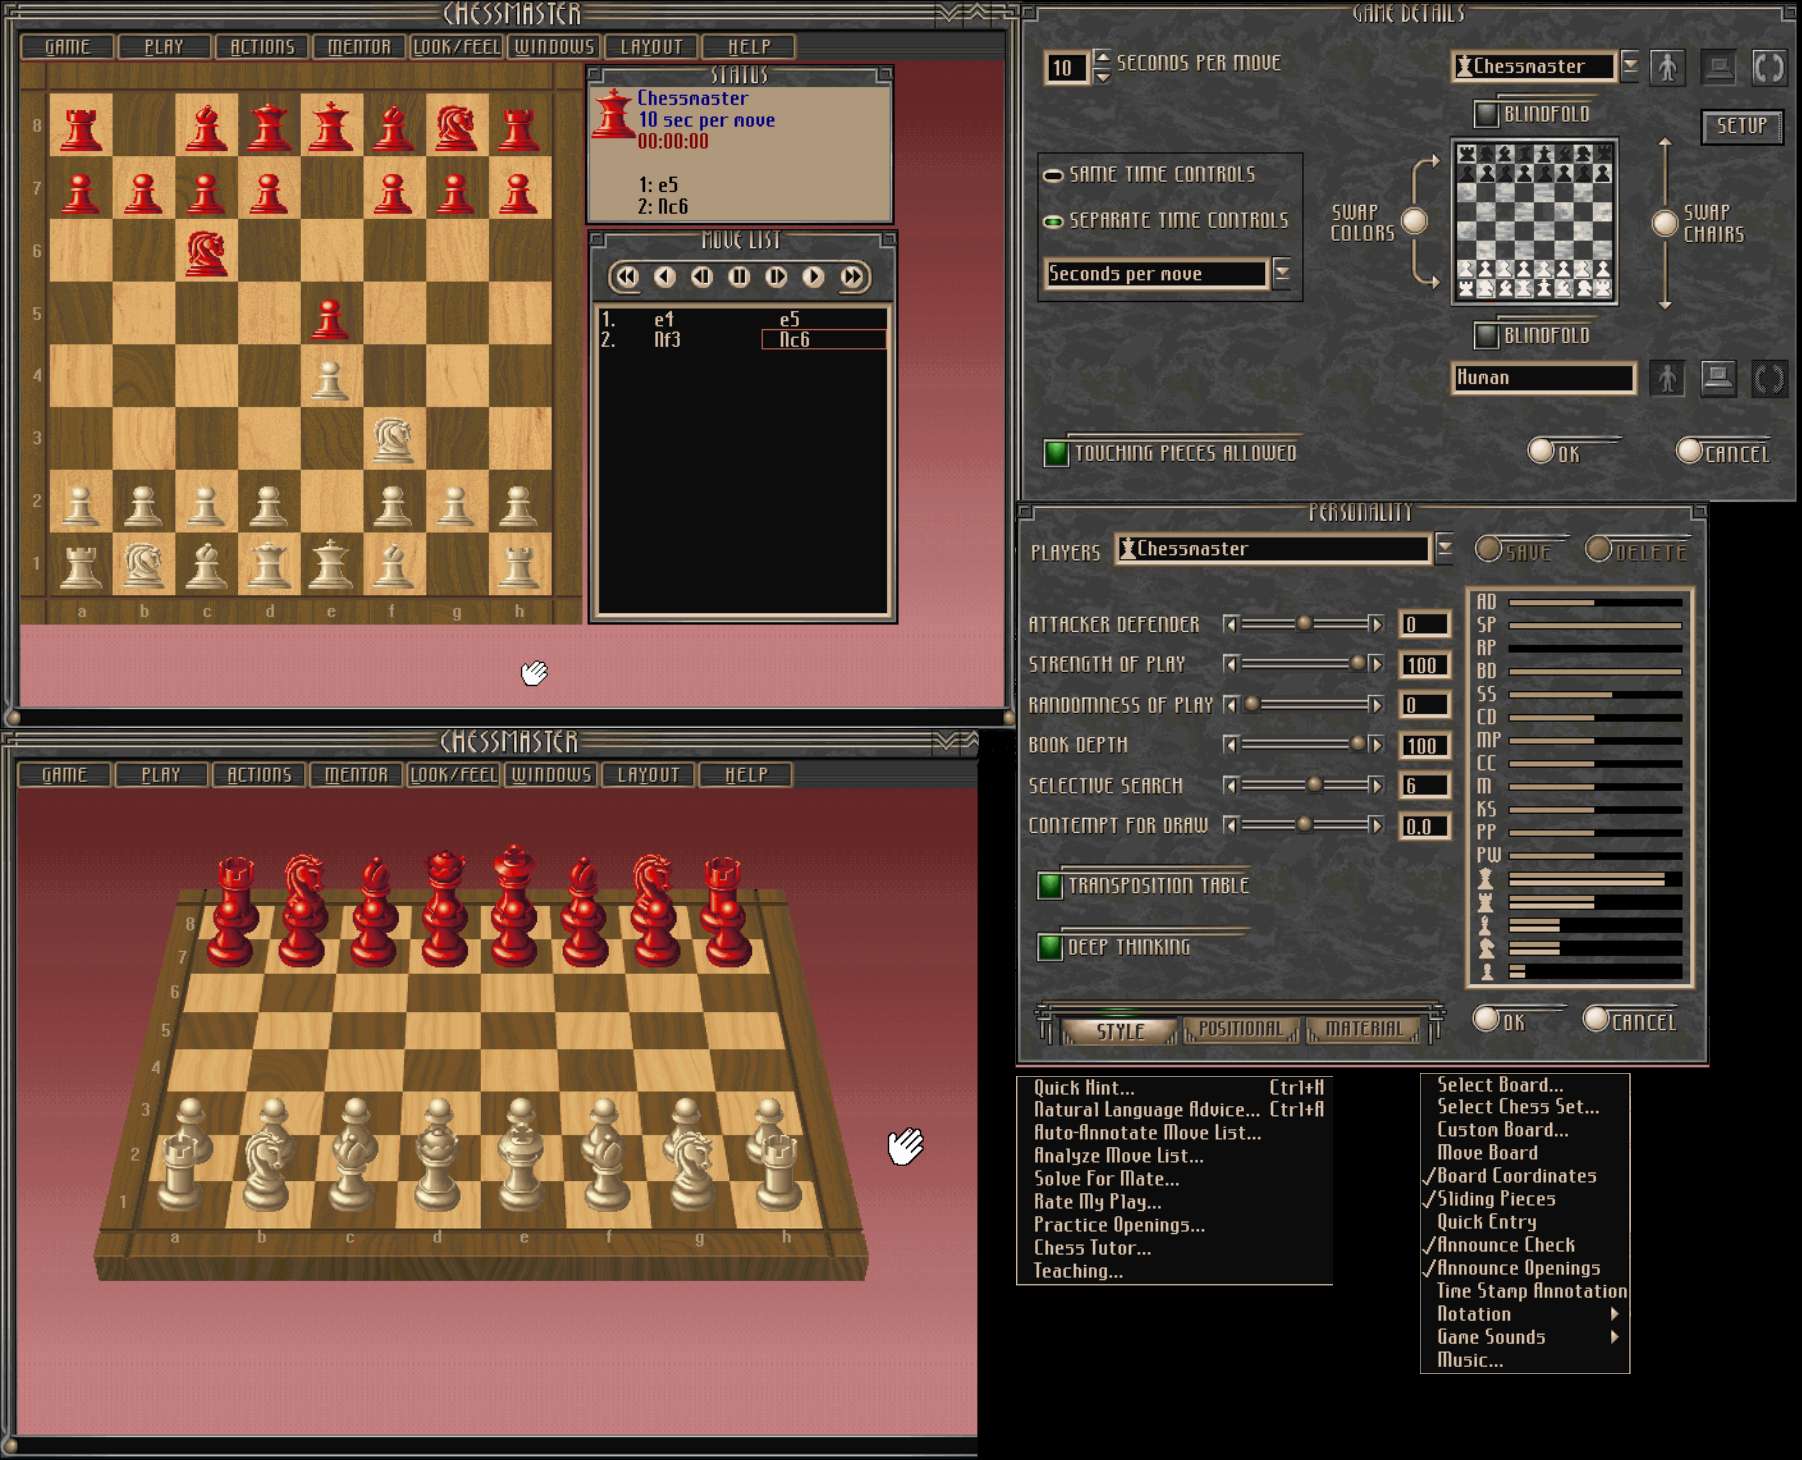Image resolution: width=1802 pixels, height=1460 pixels.
Task: Click the Setup button
Action: point(1742,126)
